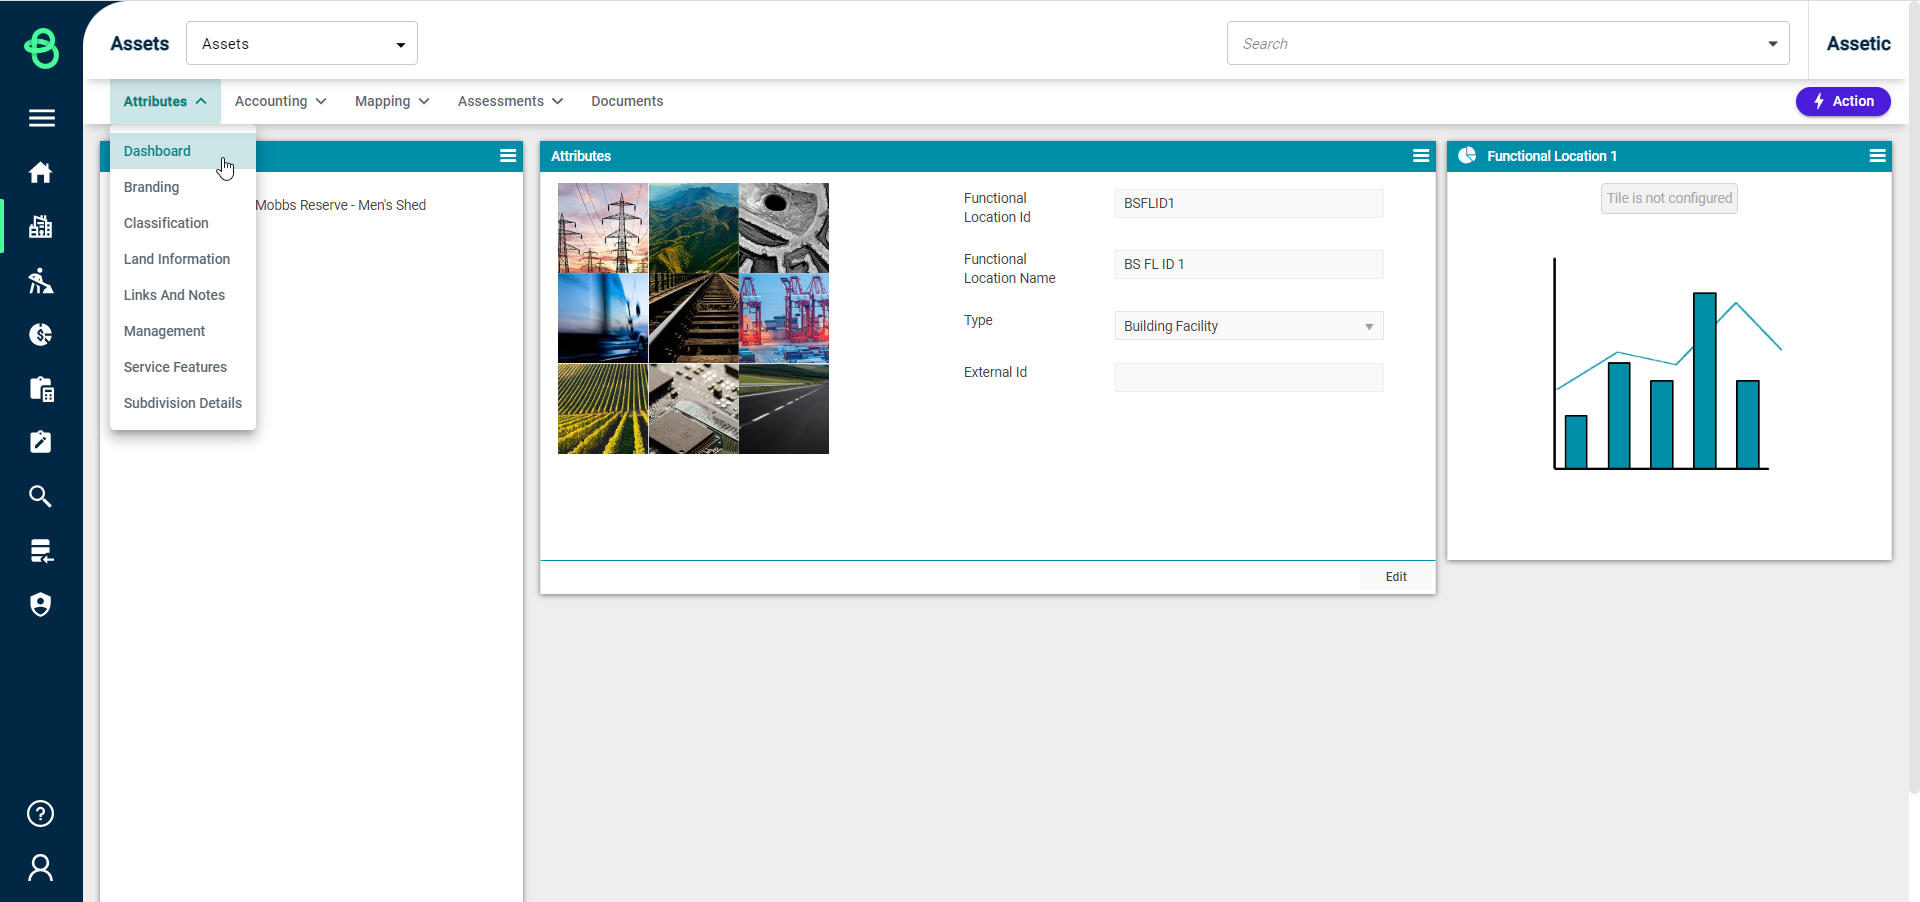
Task: Open the data exchange icon in sidebar
Action: 41,550
